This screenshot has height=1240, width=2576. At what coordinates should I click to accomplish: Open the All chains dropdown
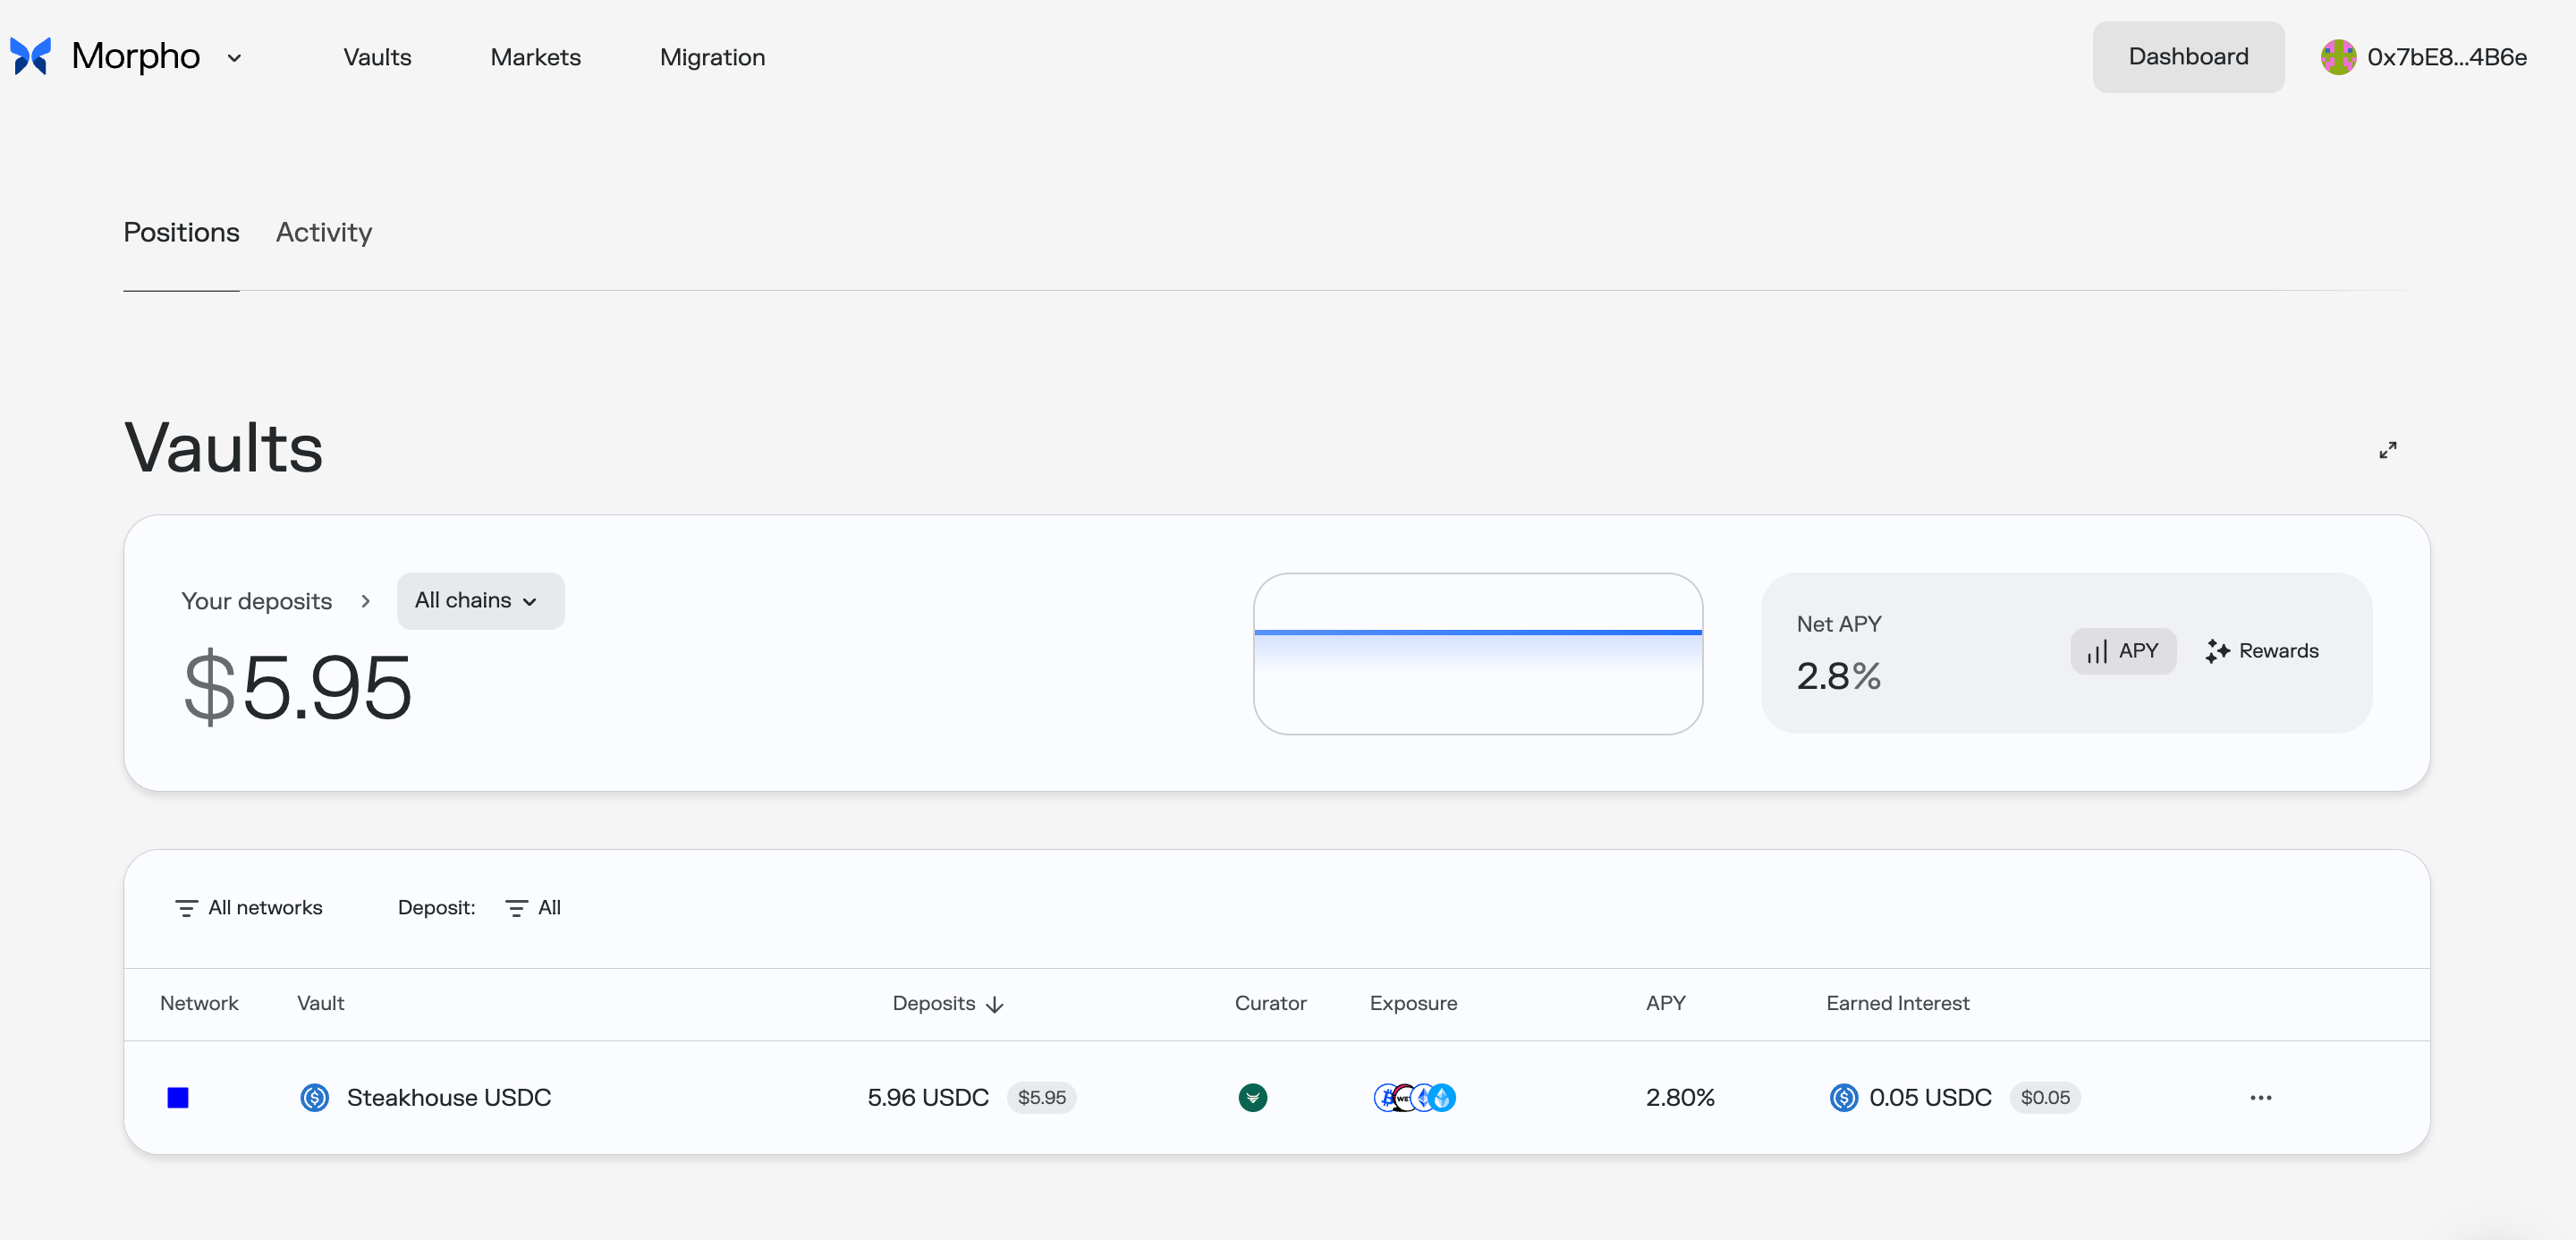click(480, 601)
